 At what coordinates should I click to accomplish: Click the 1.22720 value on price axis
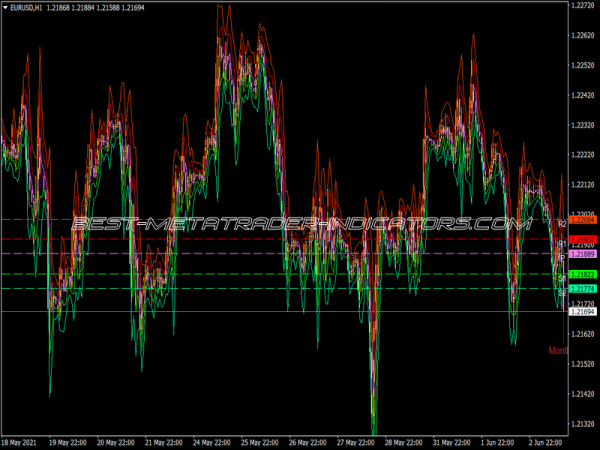(x=582, y=6)
